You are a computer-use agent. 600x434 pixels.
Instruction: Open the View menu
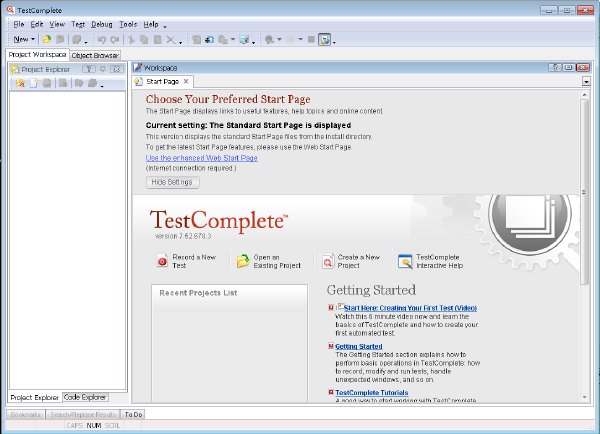coord(57,24)
